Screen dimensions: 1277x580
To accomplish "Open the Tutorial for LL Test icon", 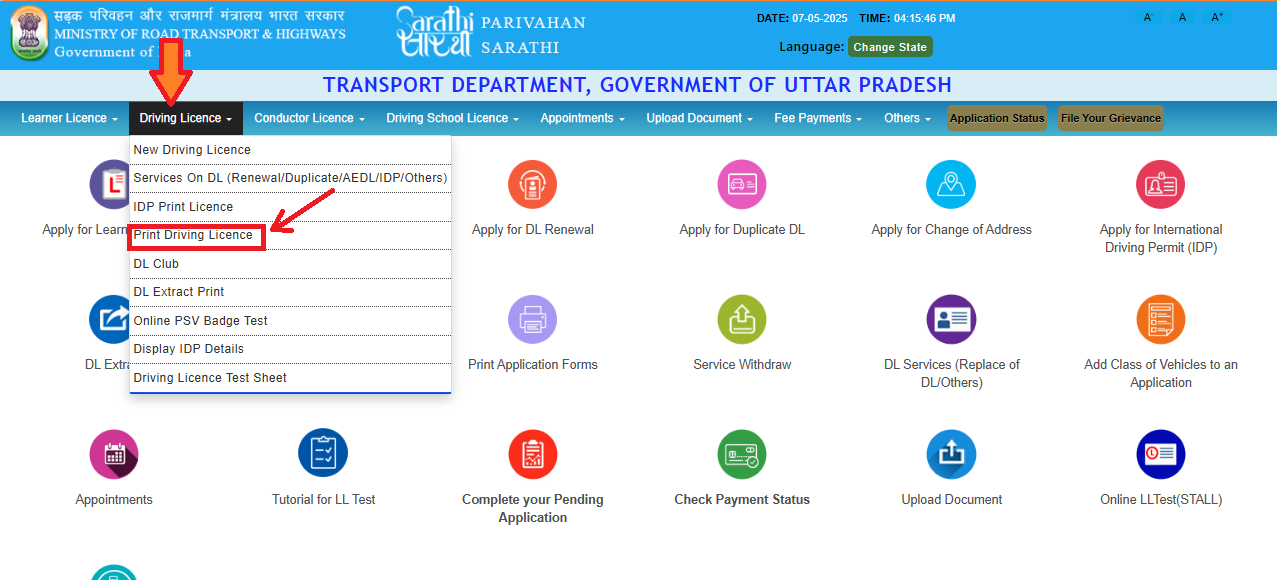I will click(x=323, y=455).
